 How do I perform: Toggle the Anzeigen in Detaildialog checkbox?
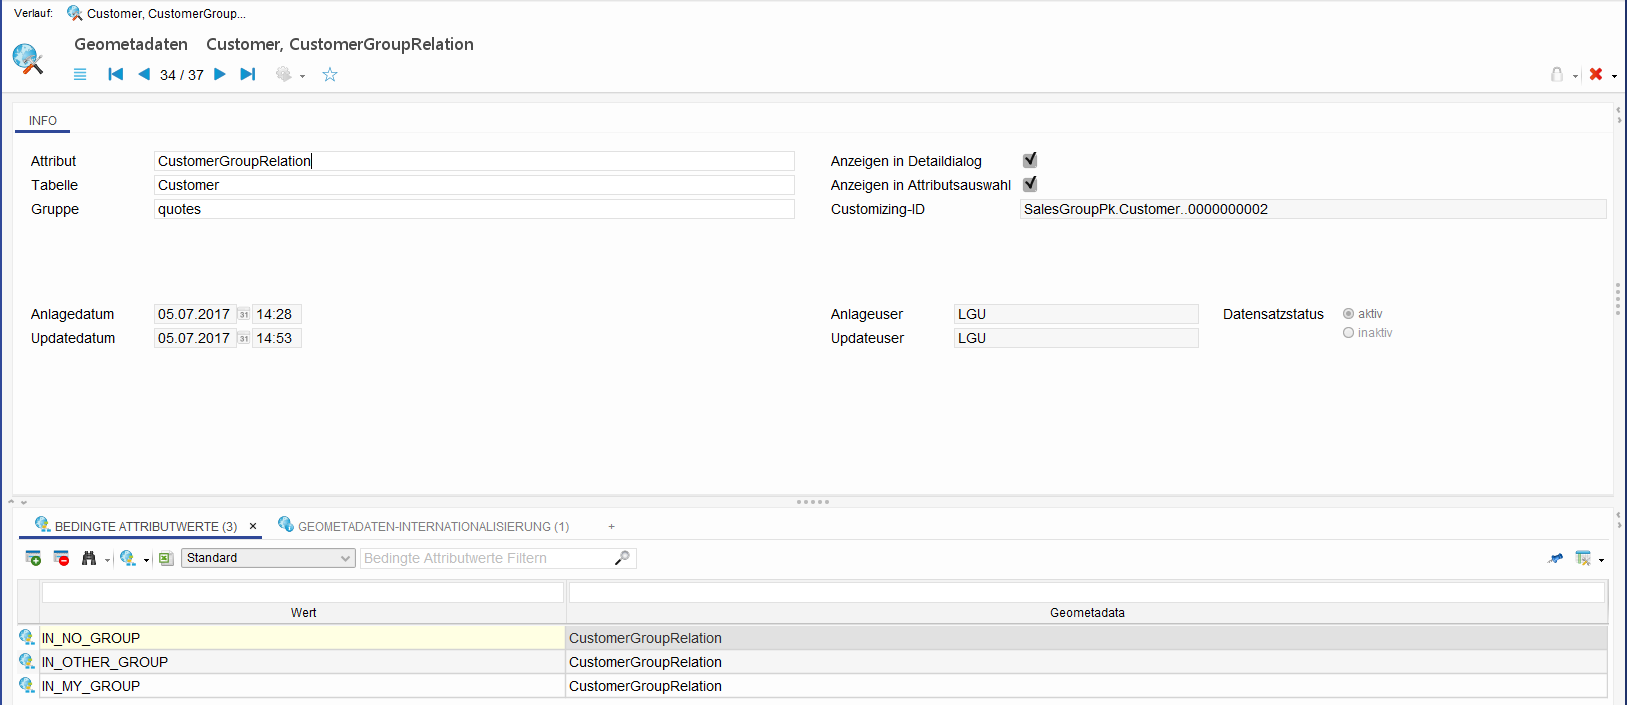coord(1030,160)
